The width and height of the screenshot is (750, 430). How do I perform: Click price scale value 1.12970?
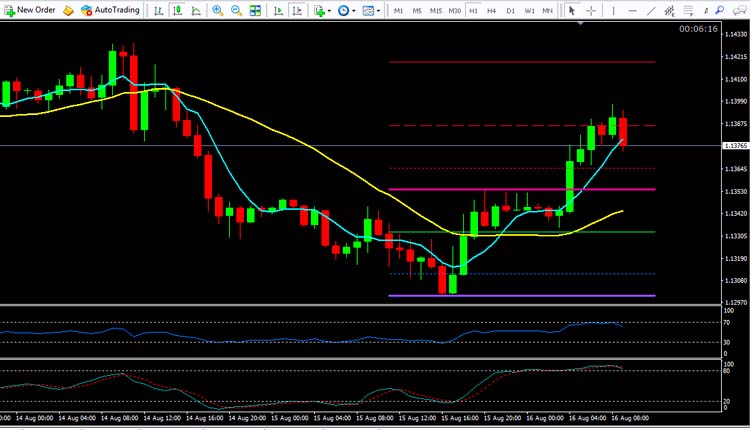[736, 302]
